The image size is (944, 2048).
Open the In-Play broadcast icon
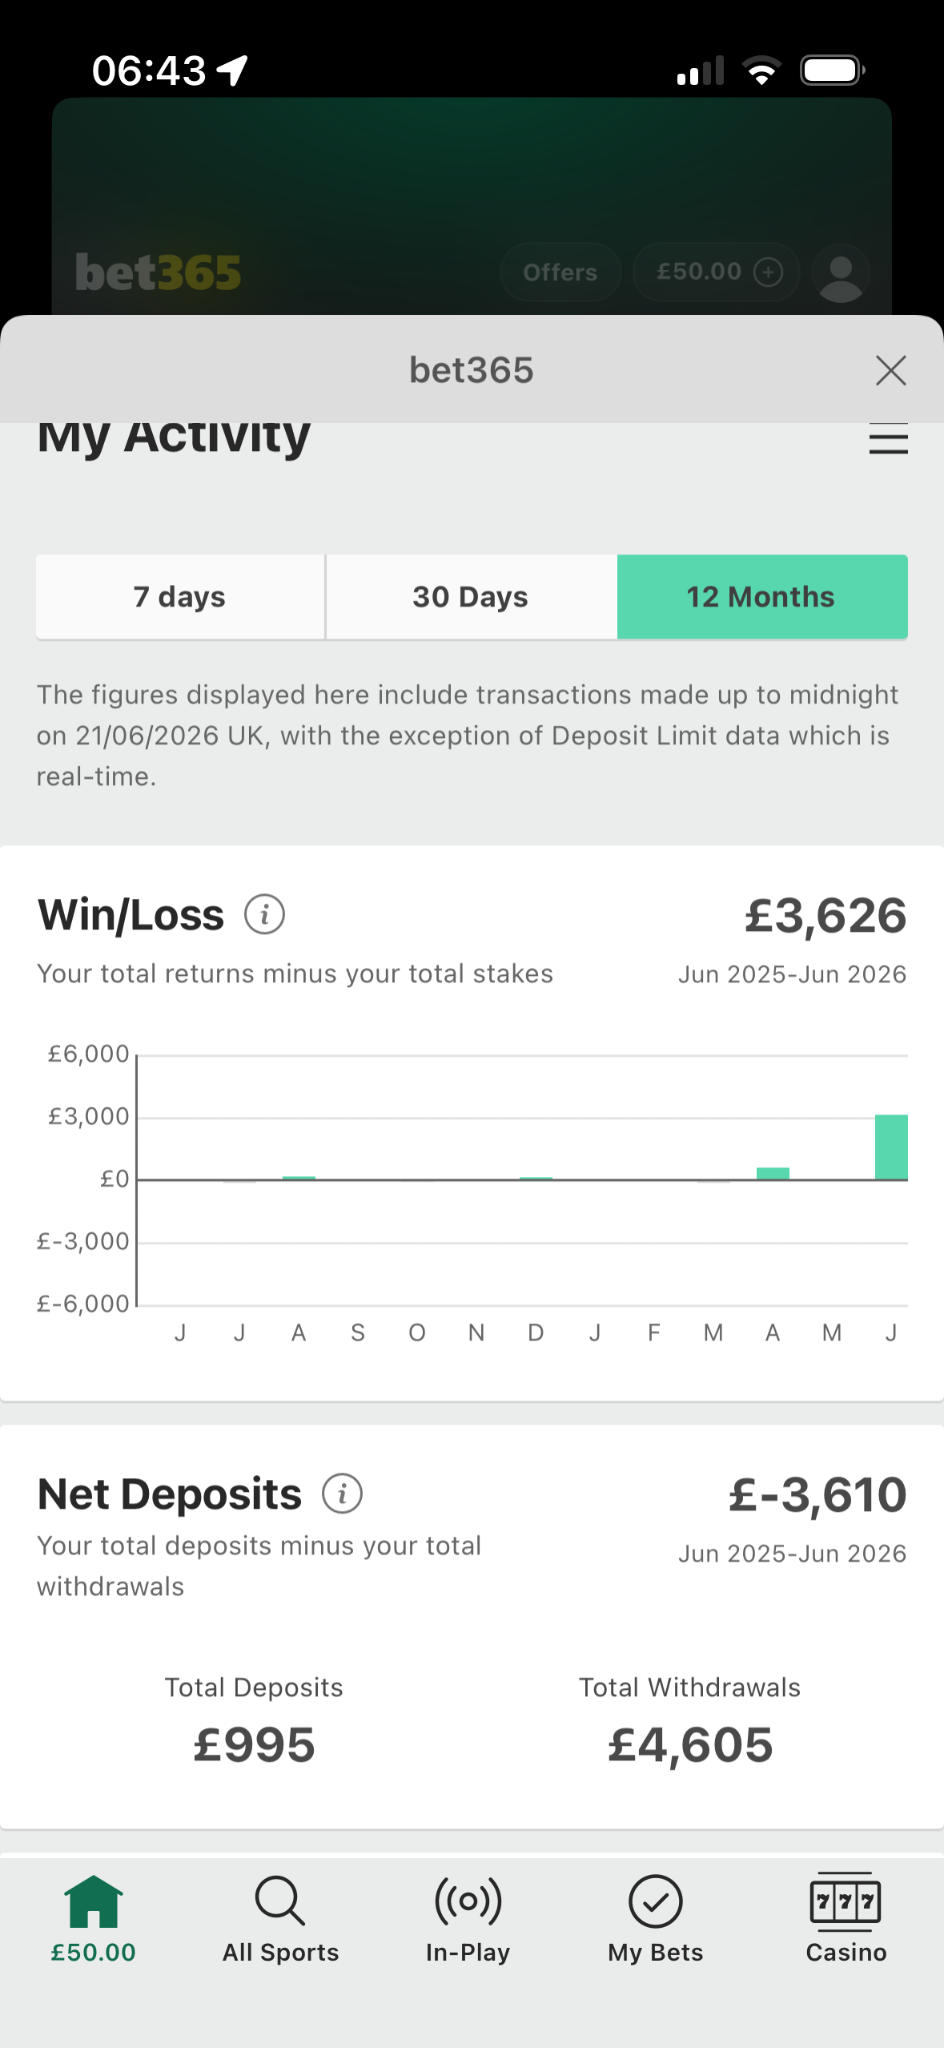pos(468,1900)
